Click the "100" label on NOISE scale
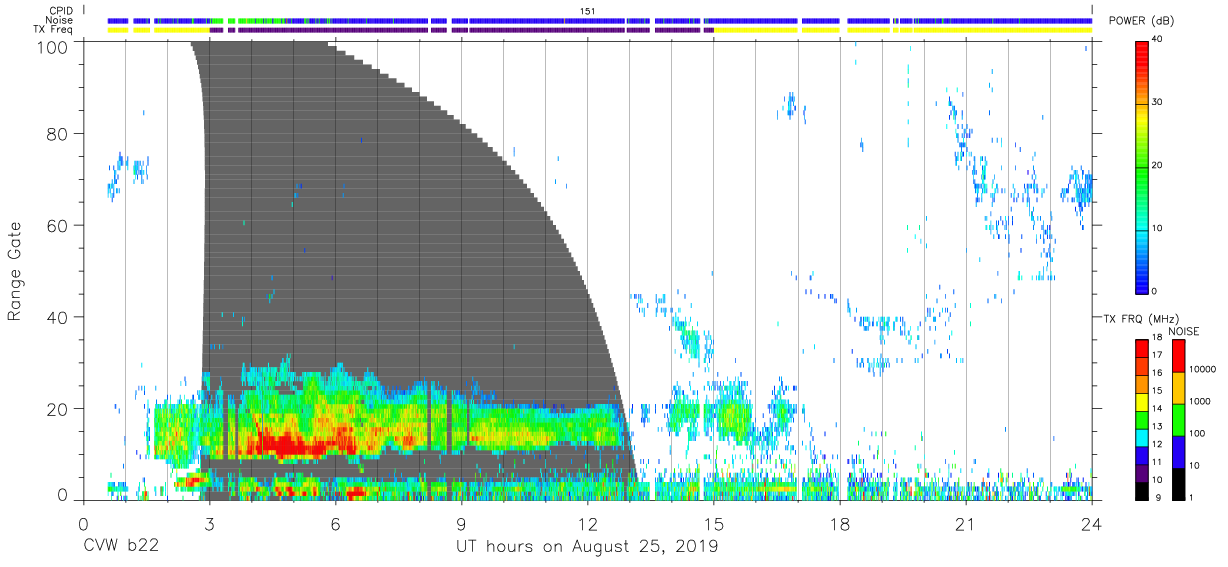 1200,435
